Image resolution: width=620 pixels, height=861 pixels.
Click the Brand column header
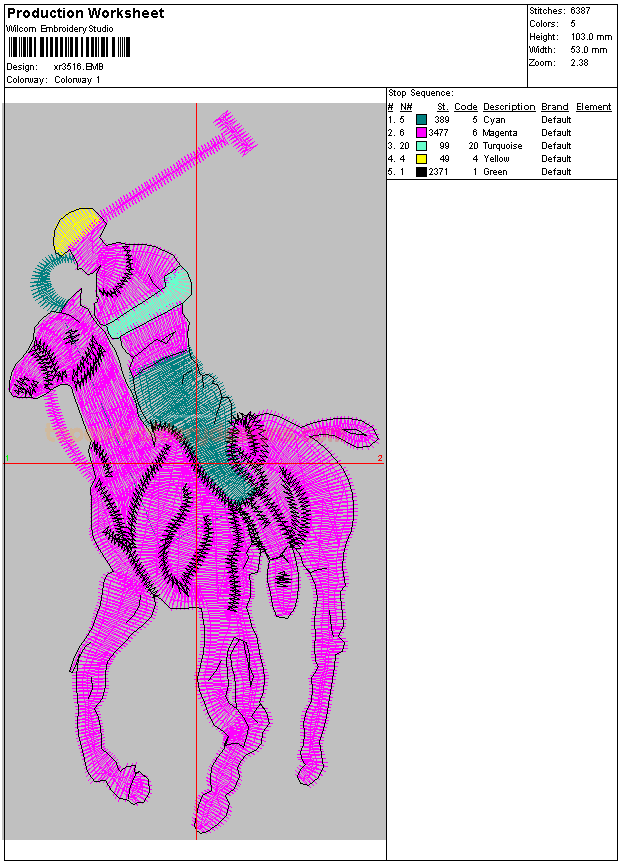555,107
